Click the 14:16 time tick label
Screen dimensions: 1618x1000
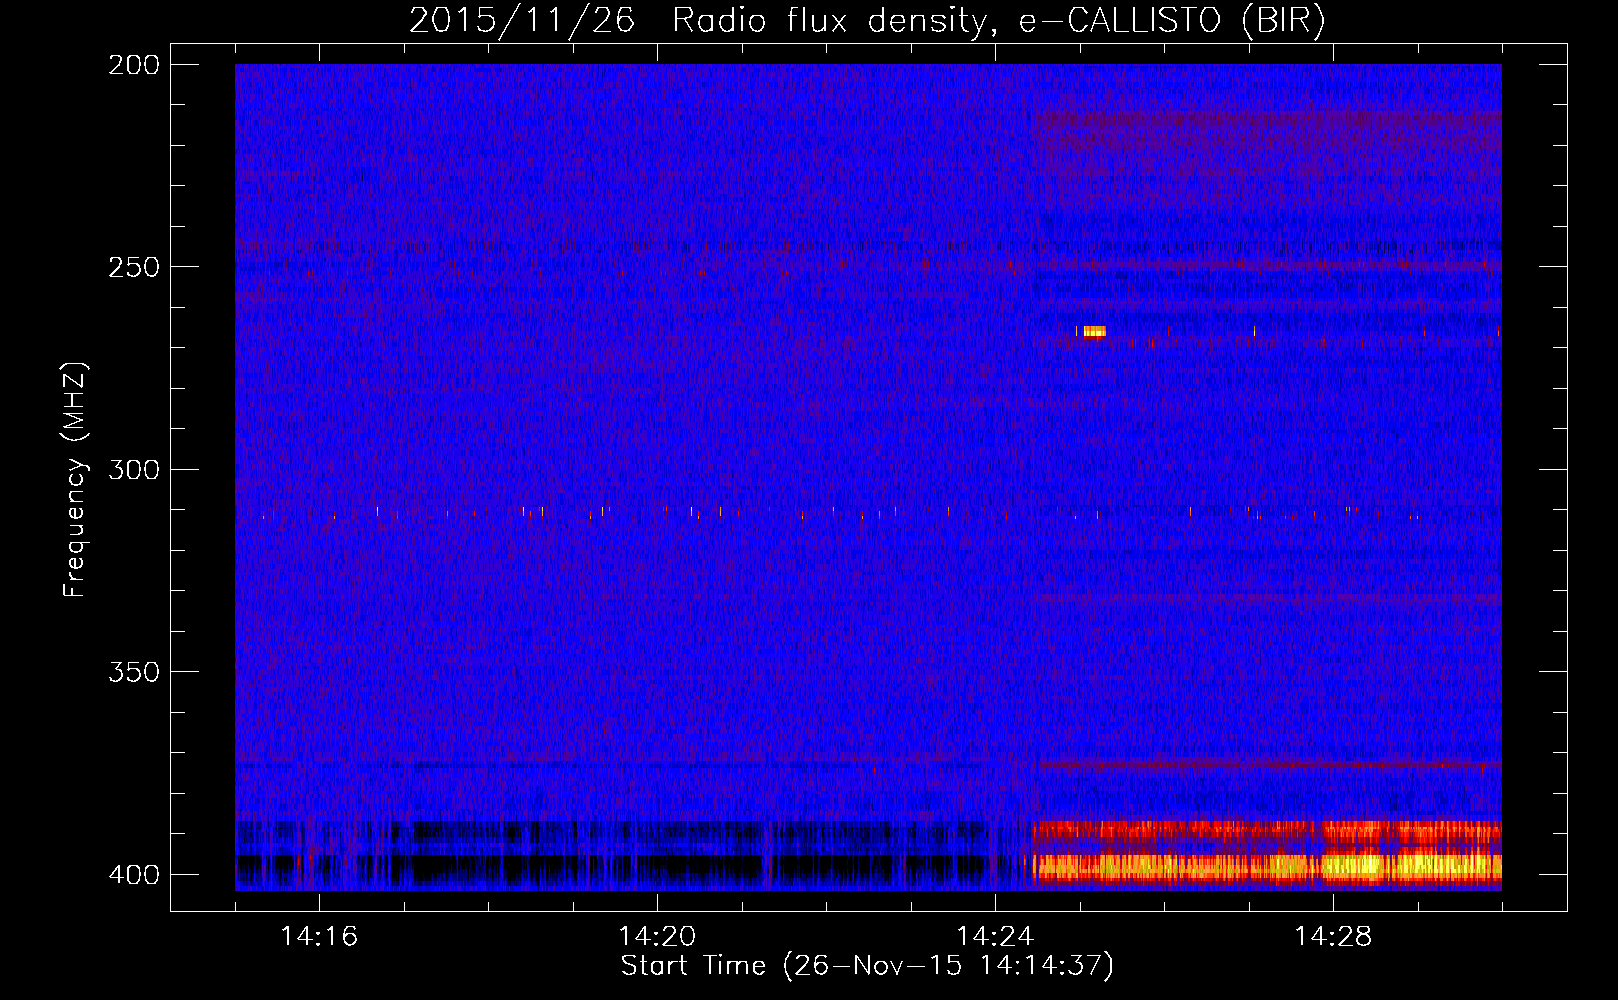pyautogui.click(x=319, y=937)
